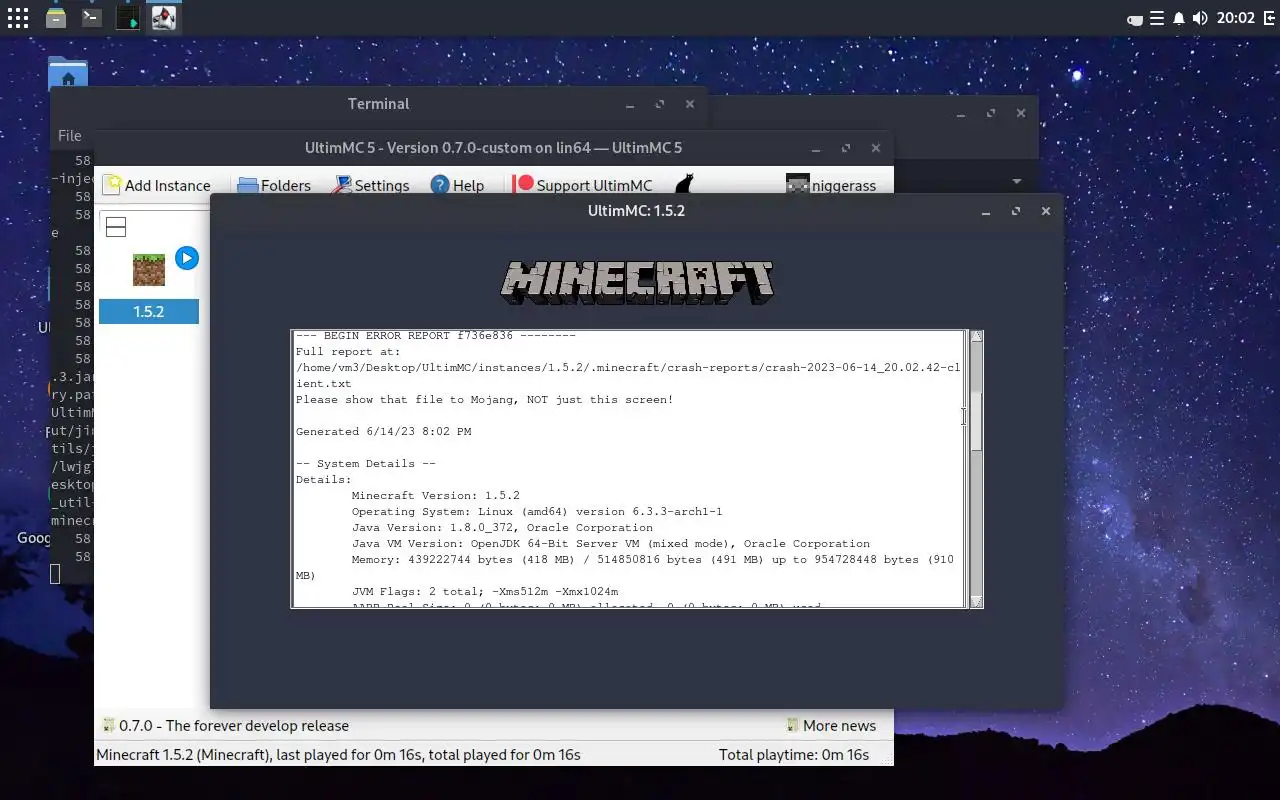Select the 1.5.2 instance label
This screenshot has height=800, width=1280.
149,312
